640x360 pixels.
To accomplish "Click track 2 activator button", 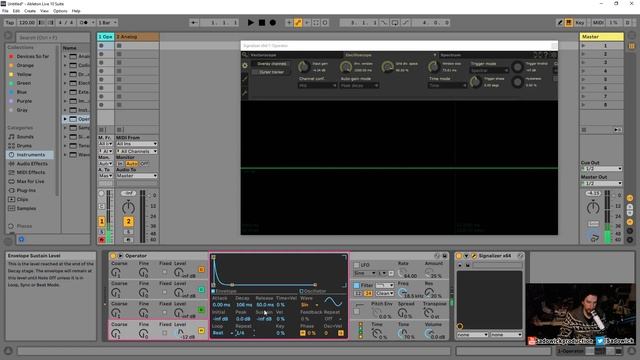I will coord(128,221).
